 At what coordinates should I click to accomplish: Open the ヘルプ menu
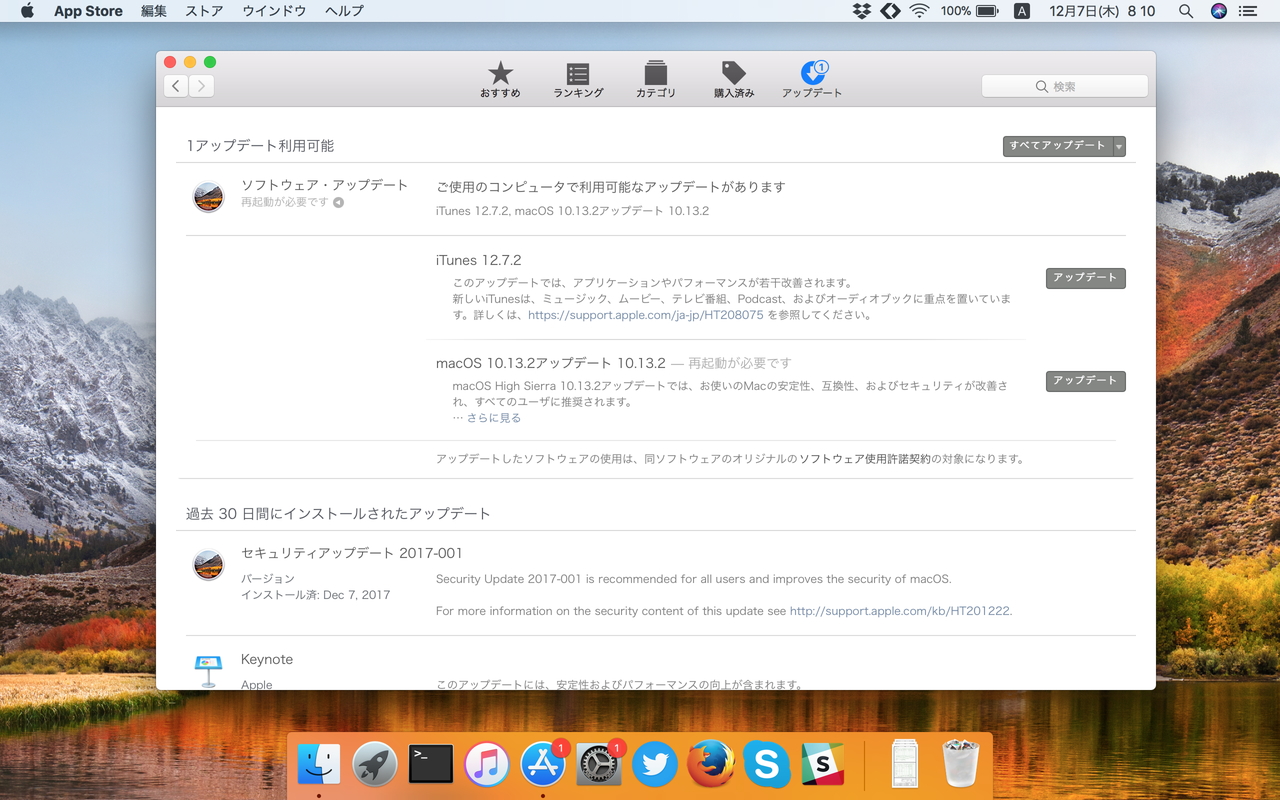point(344,11)
